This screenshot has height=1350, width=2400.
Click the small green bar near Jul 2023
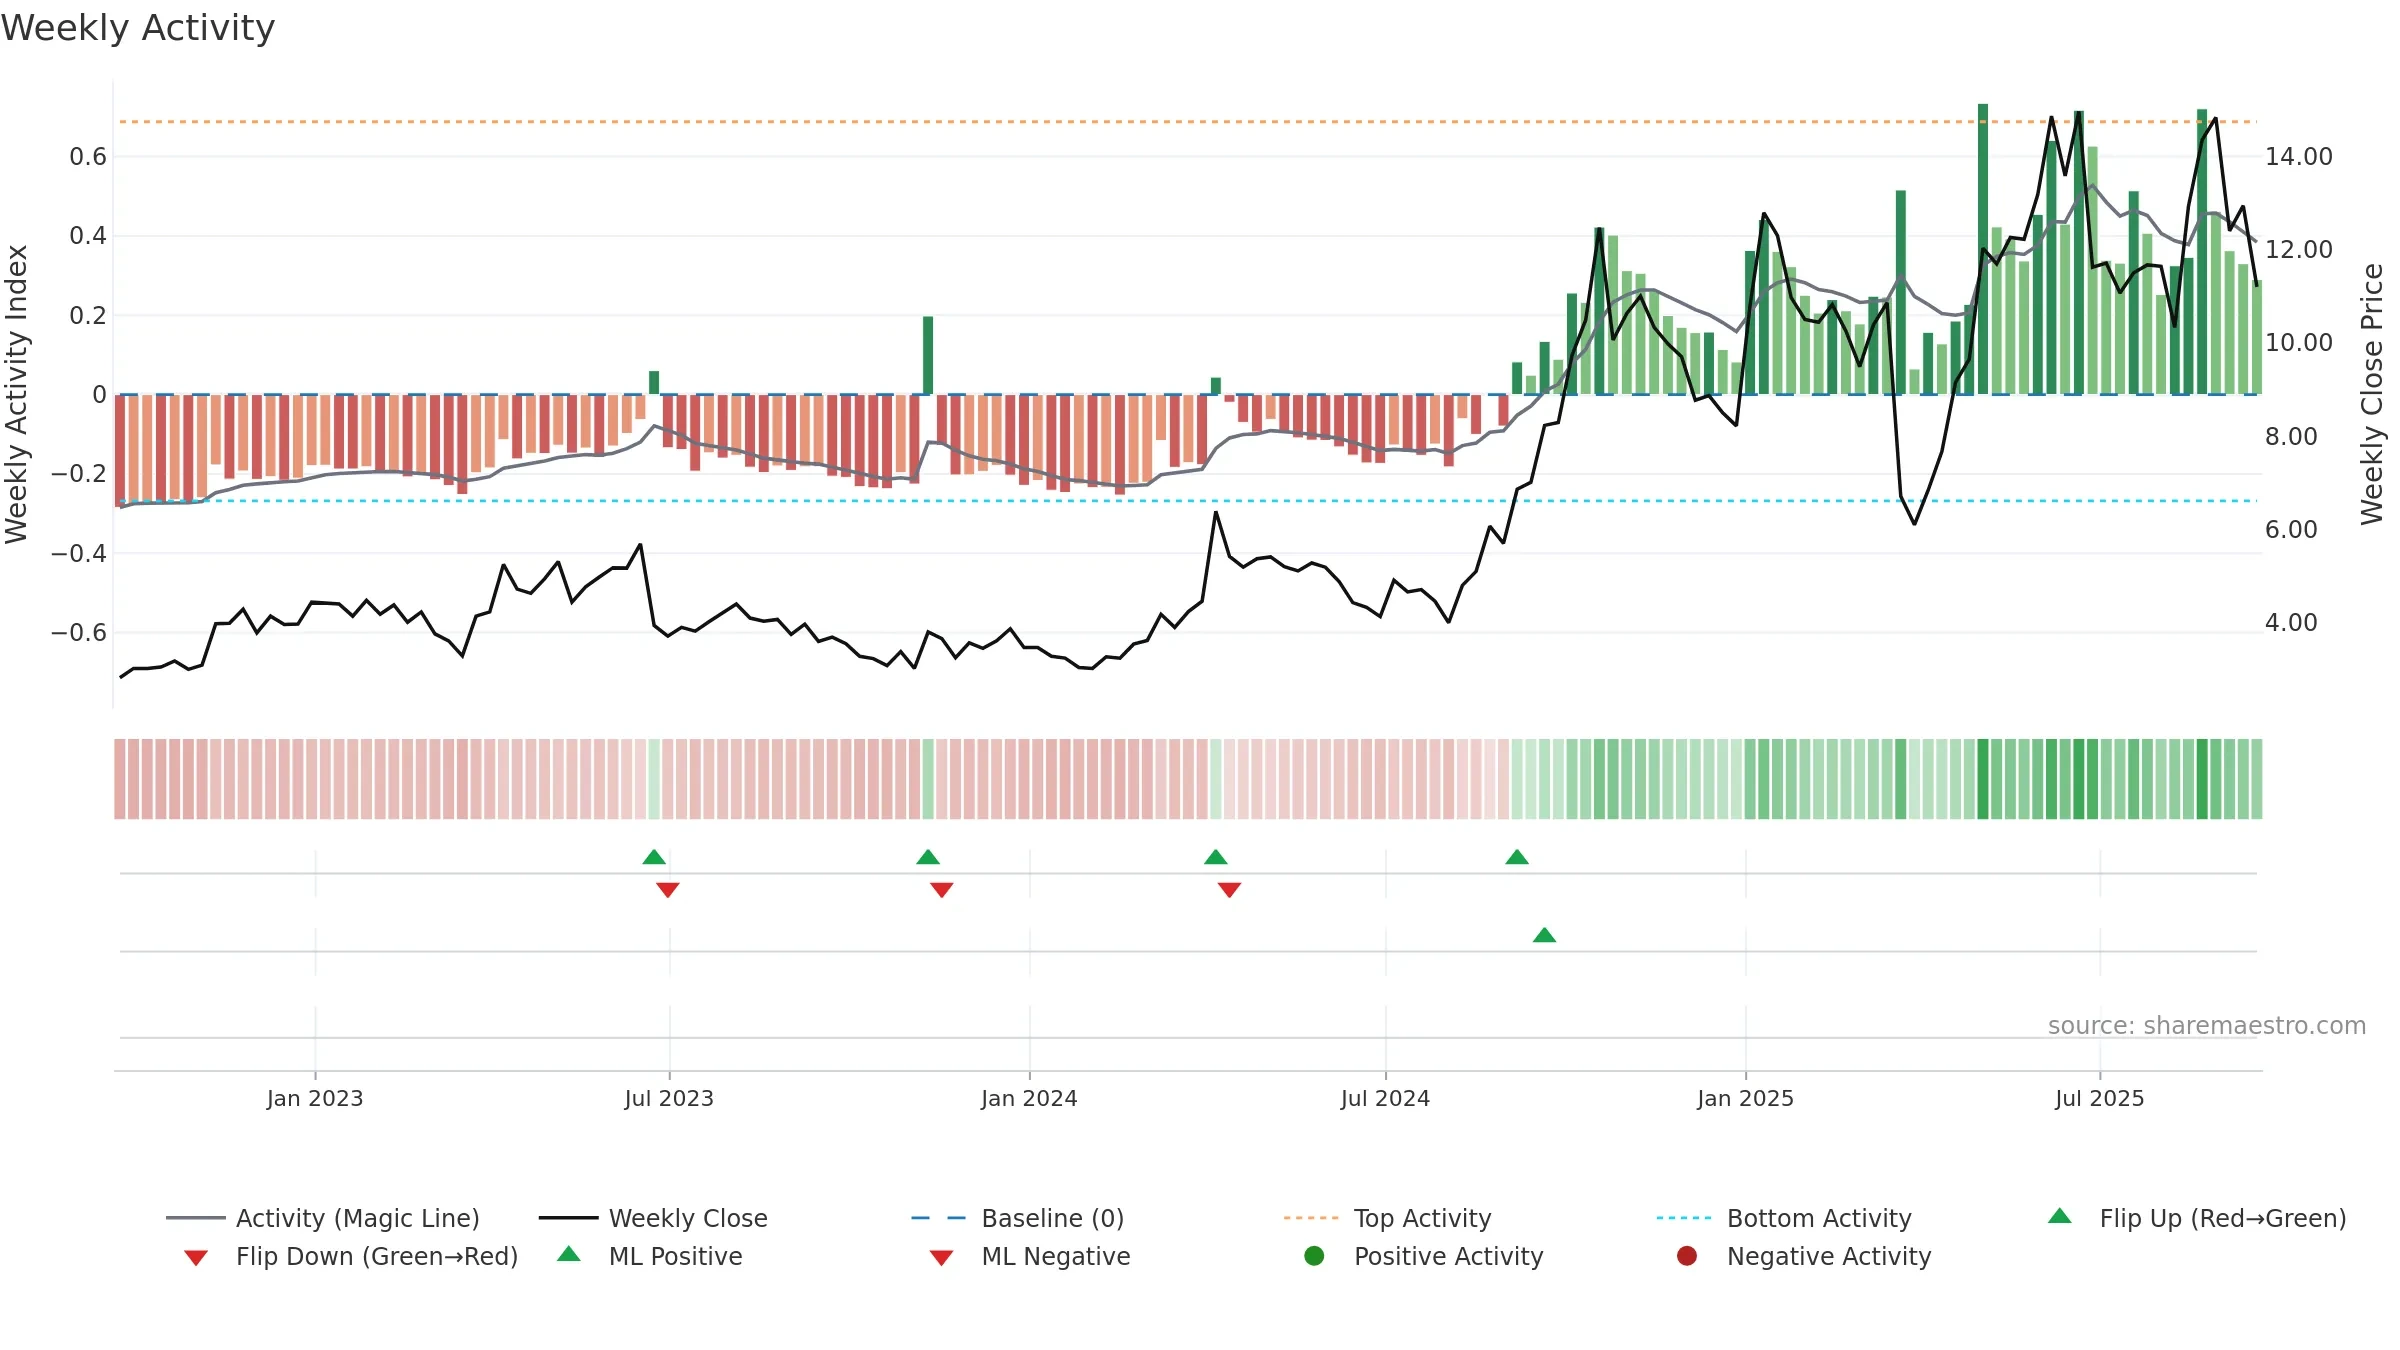(654, 382)
